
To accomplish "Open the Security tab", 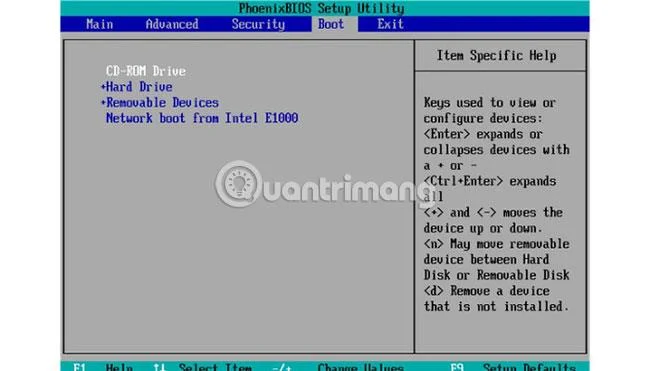I will coord(258,24).
